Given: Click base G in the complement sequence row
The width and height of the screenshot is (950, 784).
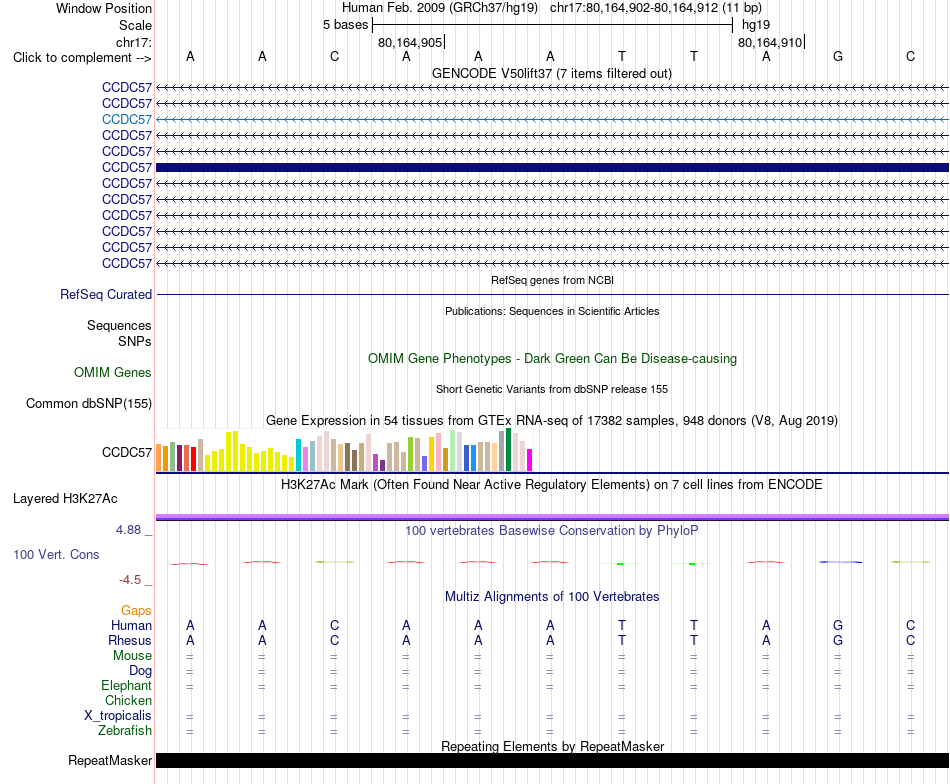Looking at the screenshot, I should tap(838, 56).
